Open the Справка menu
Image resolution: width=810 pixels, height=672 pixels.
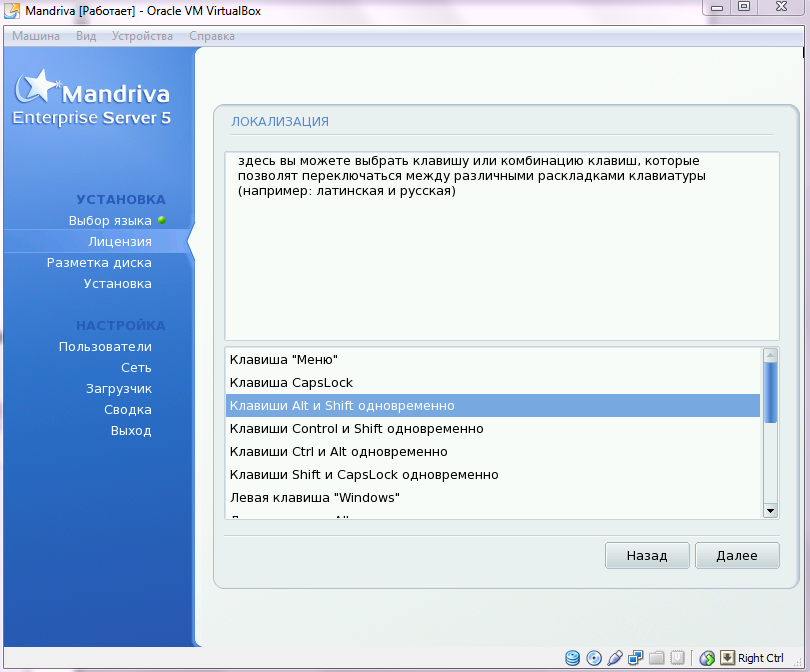(x=212, y=36)
